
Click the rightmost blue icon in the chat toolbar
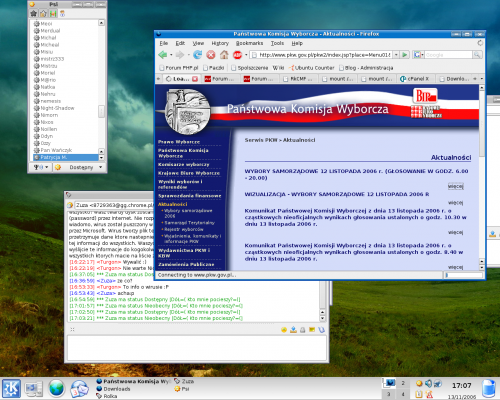coord(321,330)
